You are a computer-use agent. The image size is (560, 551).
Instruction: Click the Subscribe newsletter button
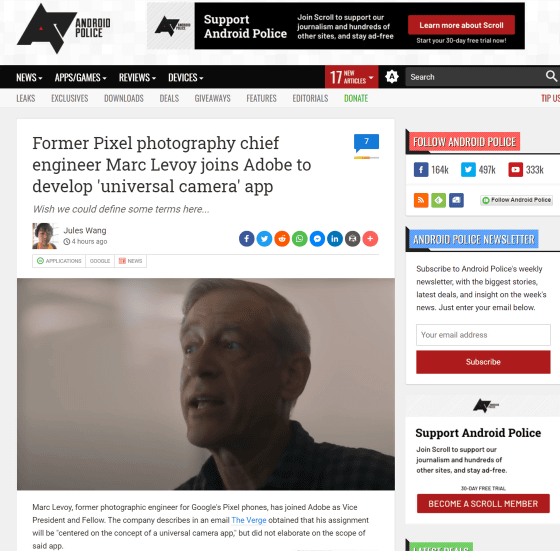click(x=483, y=362)
